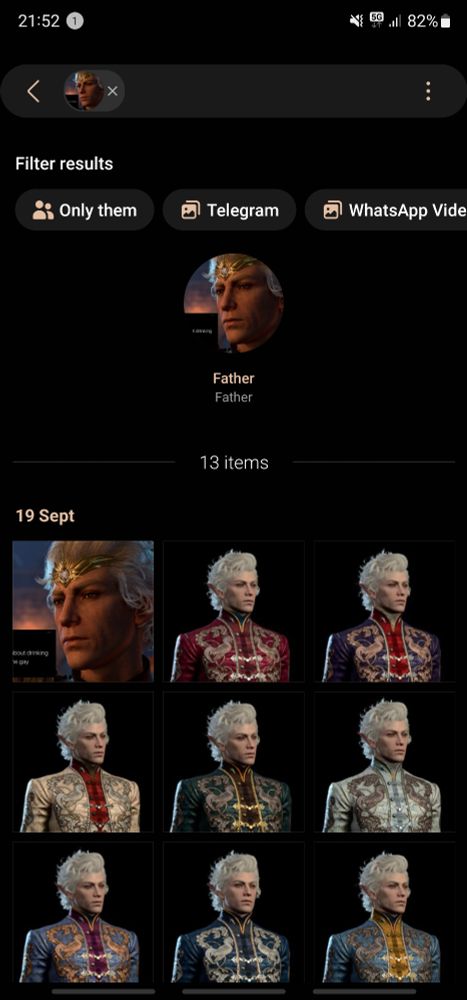The image size is (467, 1000).
Task: Open the dark green jacket photo
Action: [234, 762]
